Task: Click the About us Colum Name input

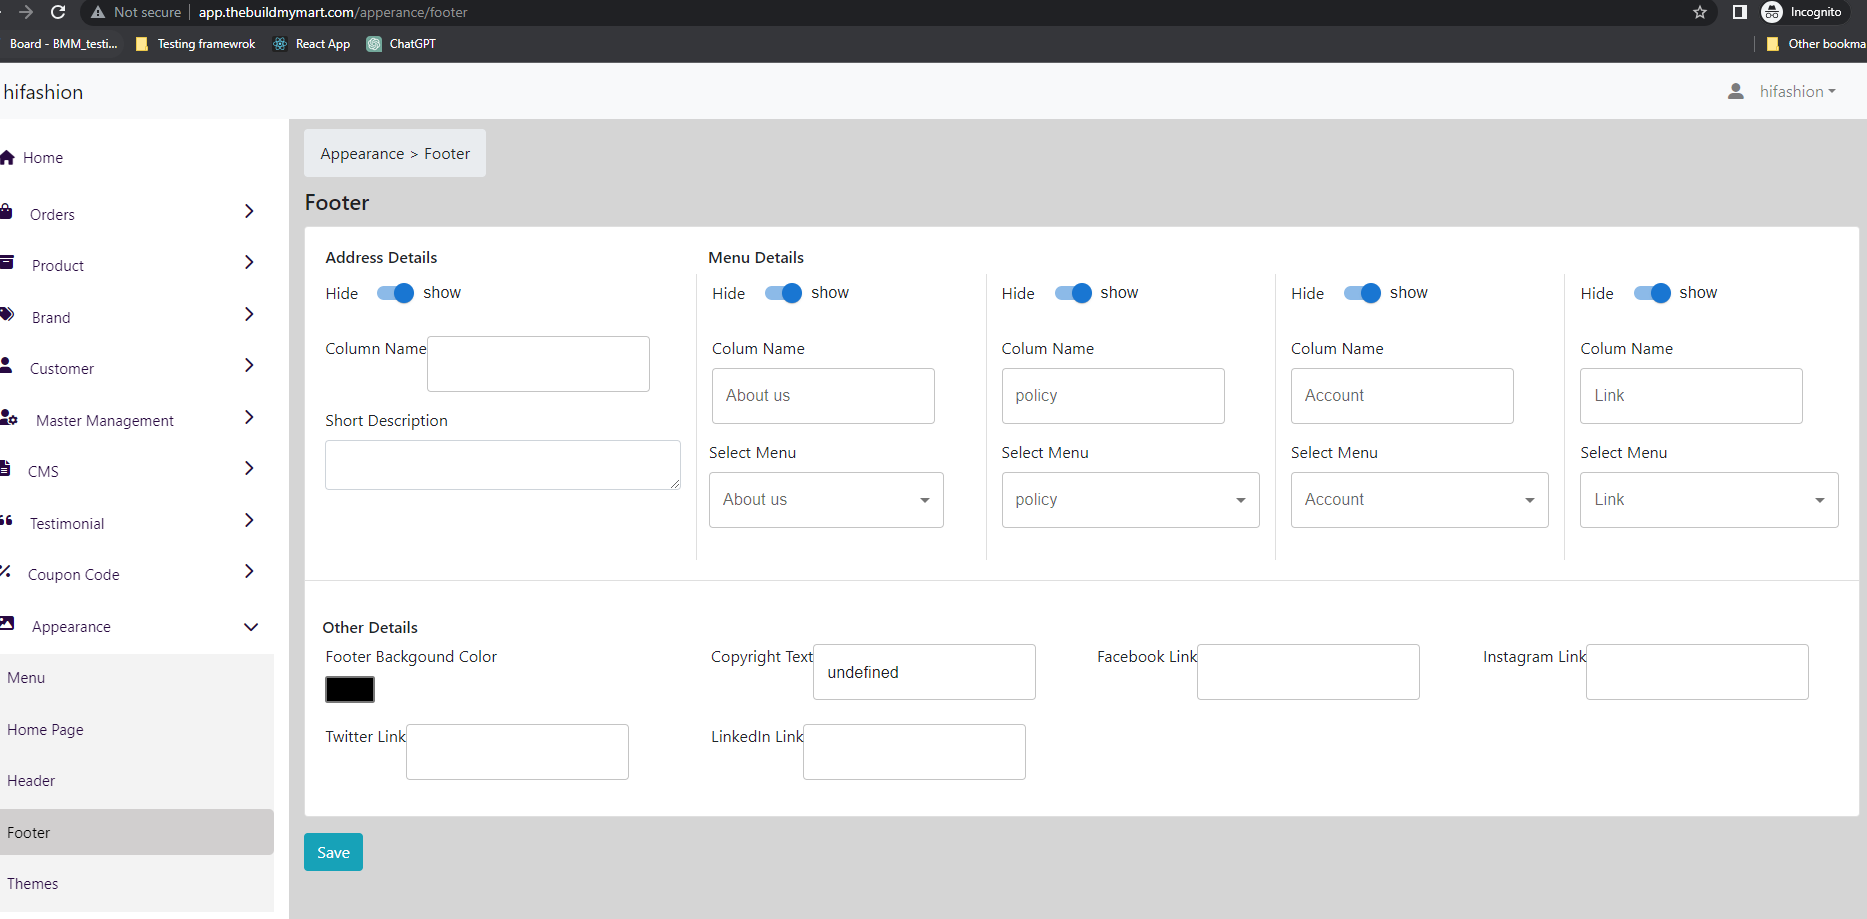Action: pyautogui.click(x=823, y=396)
